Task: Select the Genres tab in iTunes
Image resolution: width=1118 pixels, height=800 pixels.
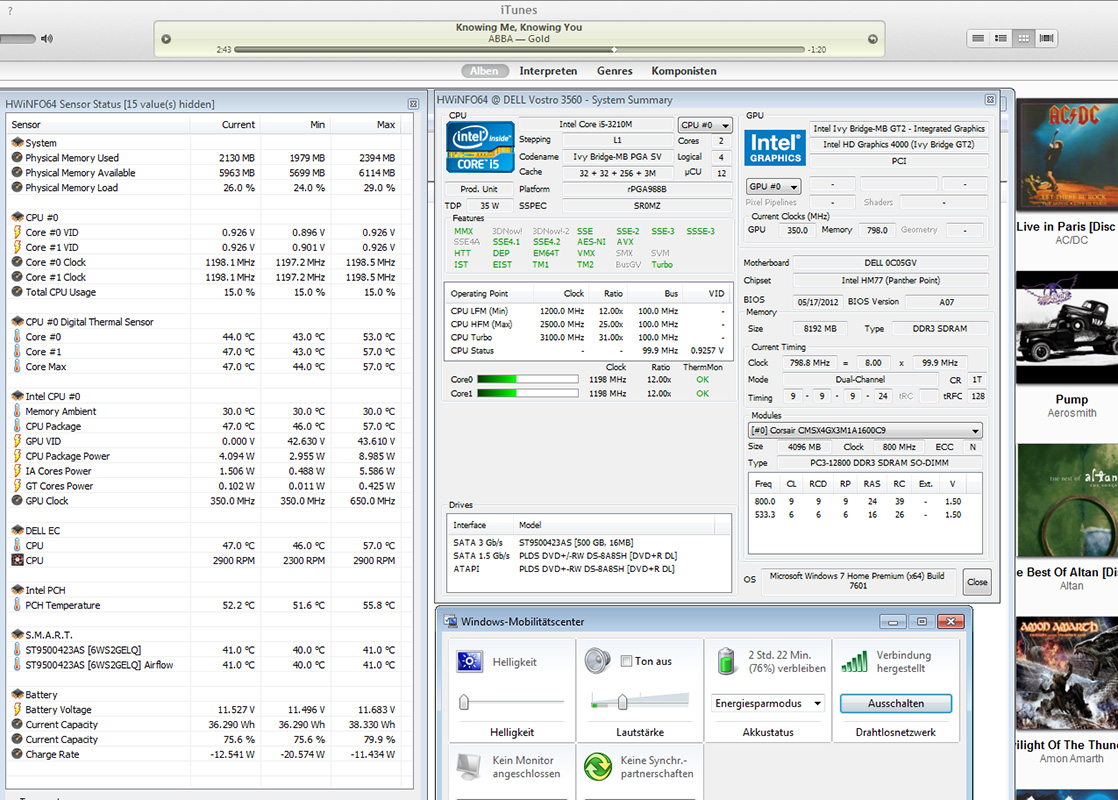Action: [615, 71]
